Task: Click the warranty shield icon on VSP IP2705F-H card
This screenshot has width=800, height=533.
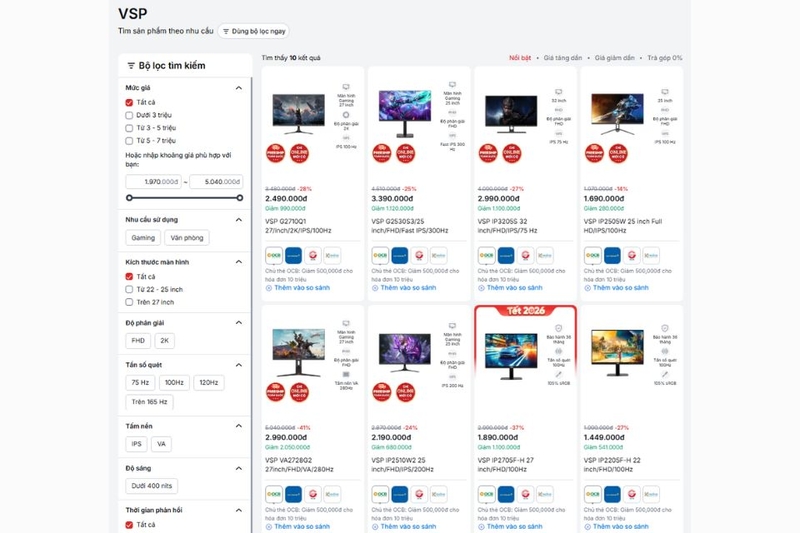Action: pos(559,328)
